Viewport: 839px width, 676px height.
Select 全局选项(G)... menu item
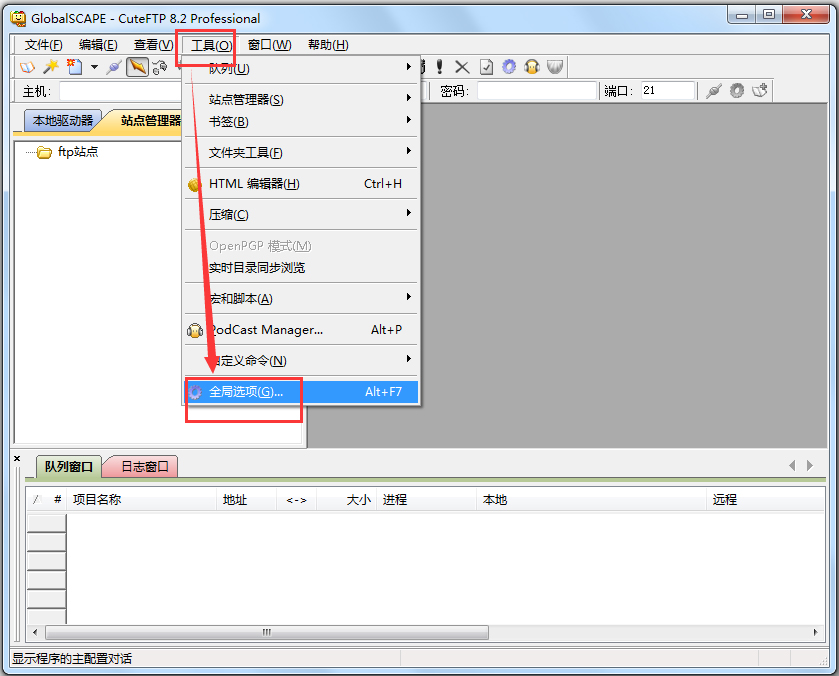pos(301,392)
